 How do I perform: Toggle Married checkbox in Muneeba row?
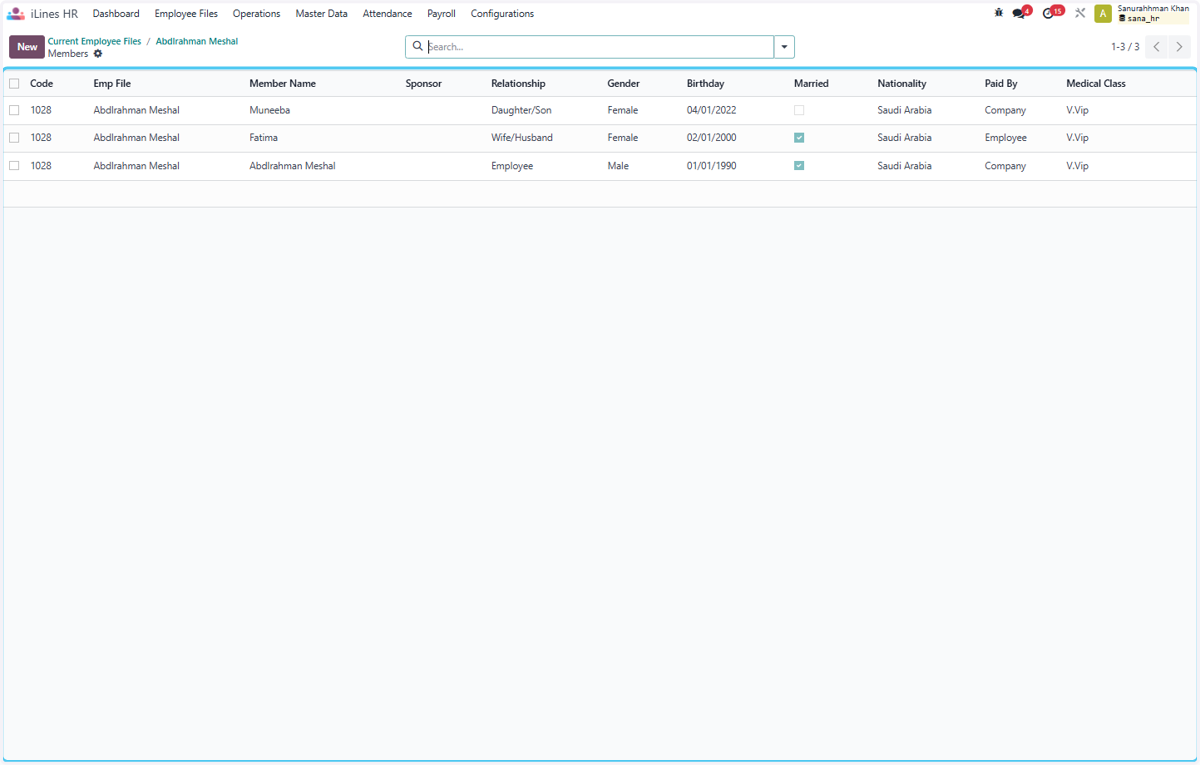799,110
